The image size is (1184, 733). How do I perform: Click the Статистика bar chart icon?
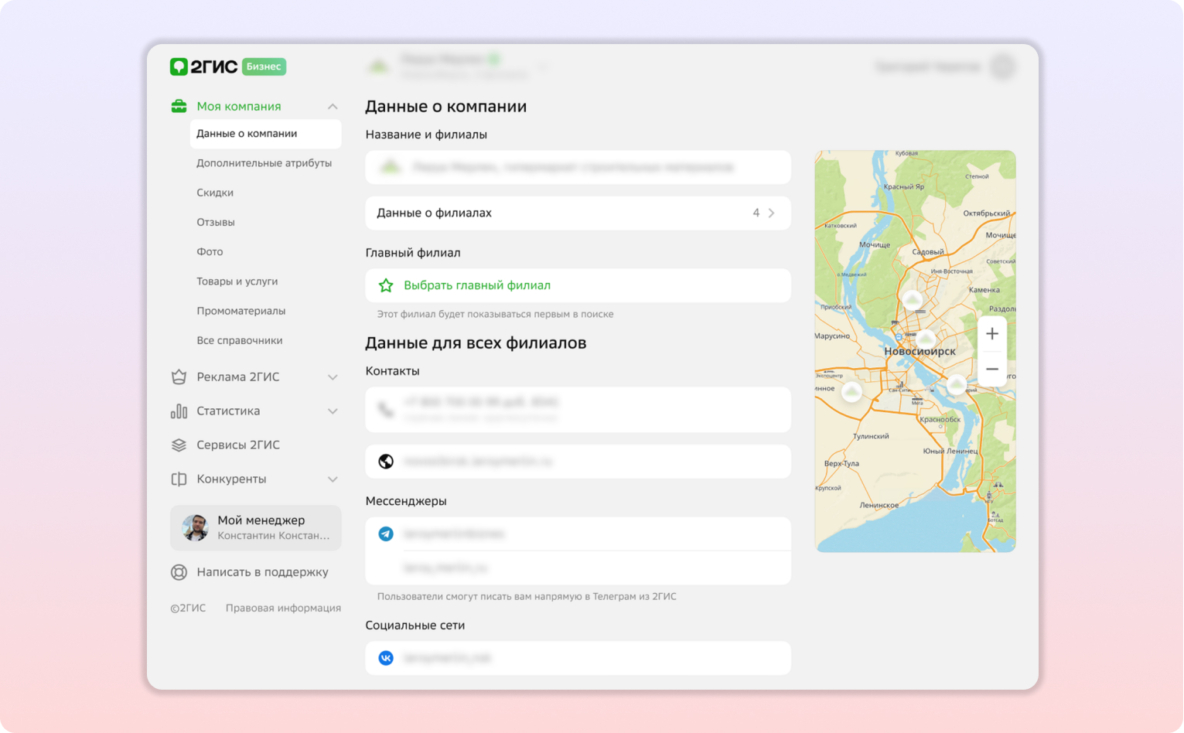click(x=179, y=411)
